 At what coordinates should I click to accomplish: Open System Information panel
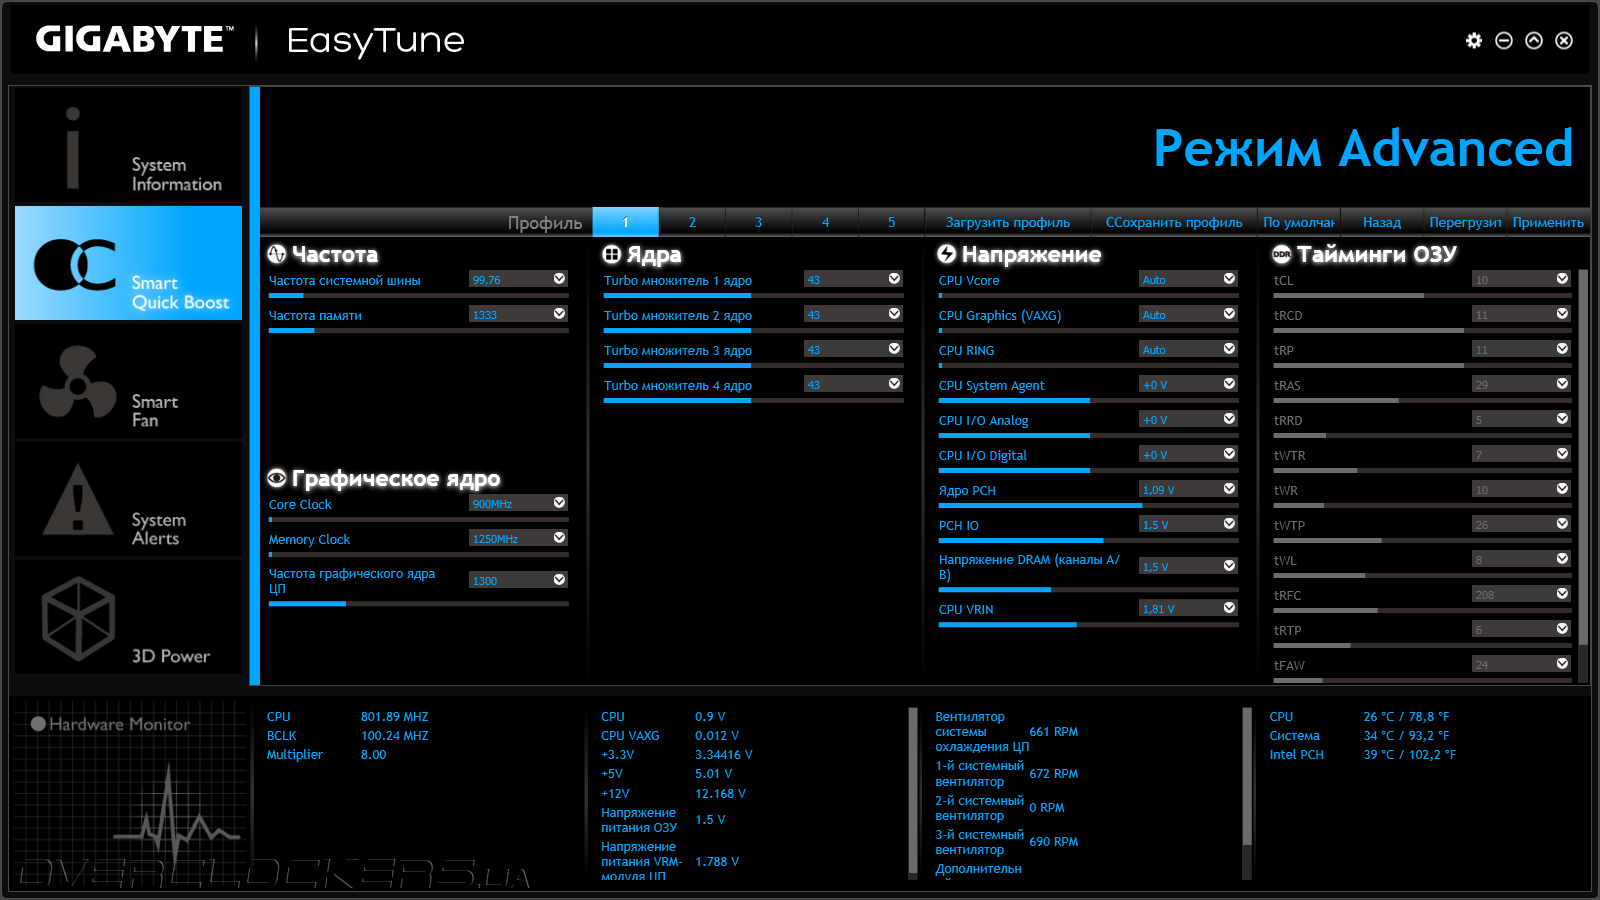point(128,146)
